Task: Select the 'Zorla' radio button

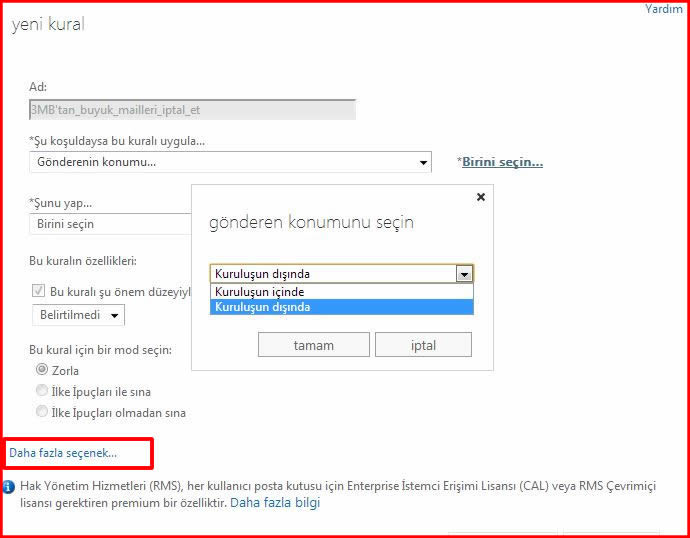Action: coord(41,370)
